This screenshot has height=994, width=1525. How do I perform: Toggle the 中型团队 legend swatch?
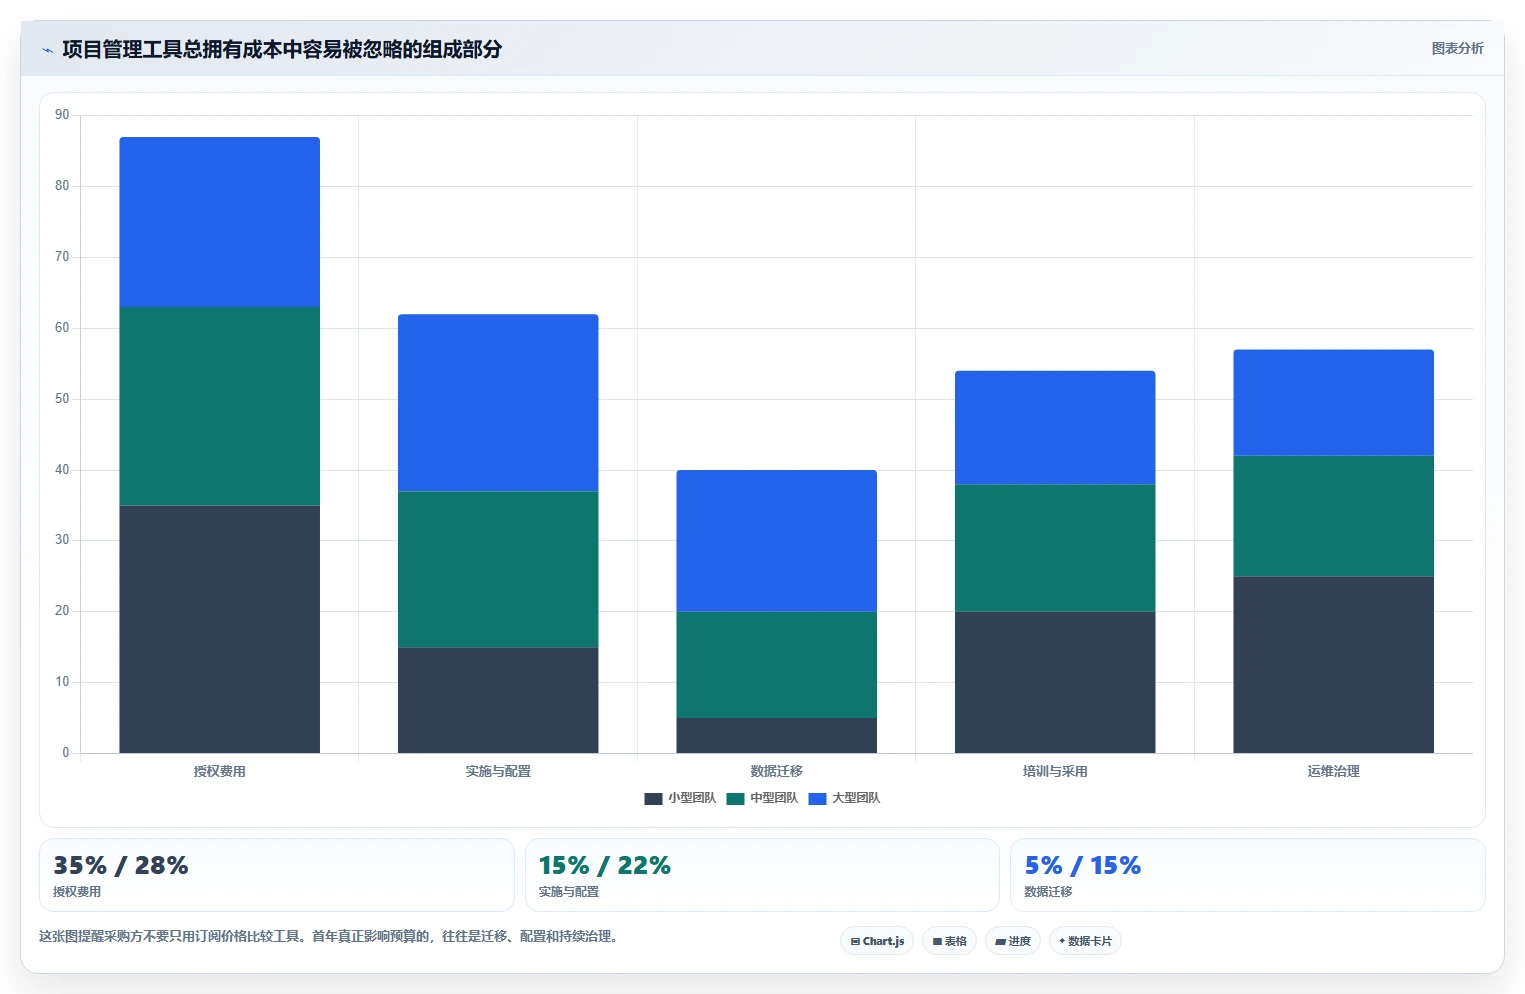coord(735,798)
